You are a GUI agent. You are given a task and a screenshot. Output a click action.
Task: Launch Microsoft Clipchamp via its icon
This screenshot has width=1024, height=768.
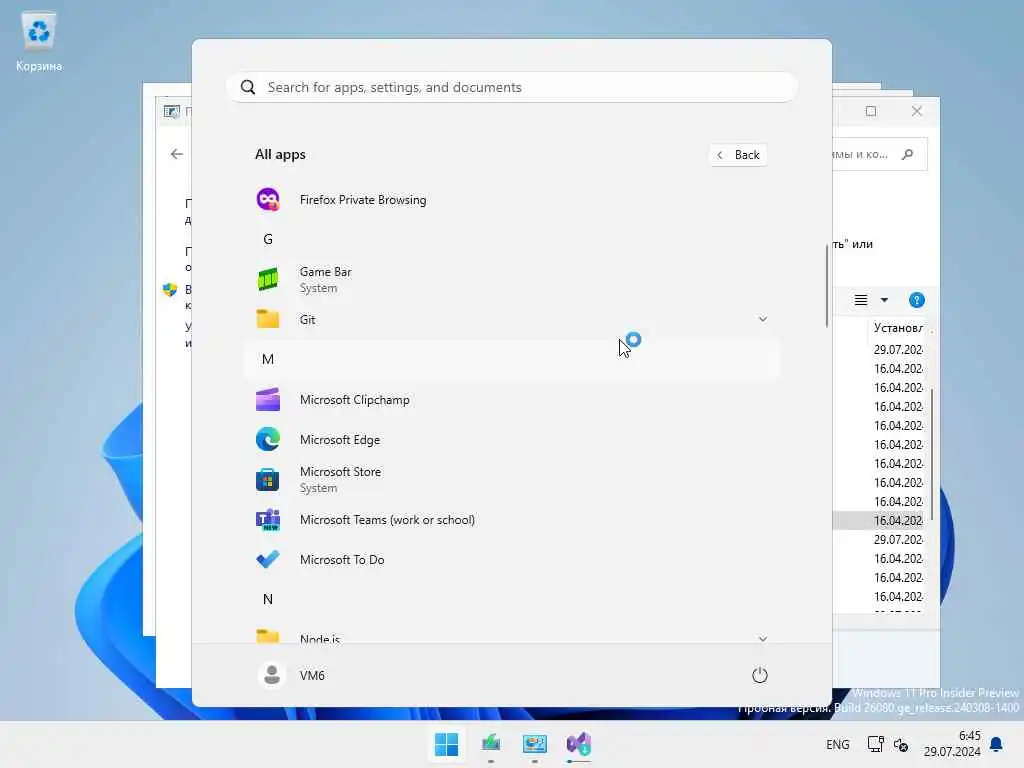pyautogui.click(x=268, y=400)
